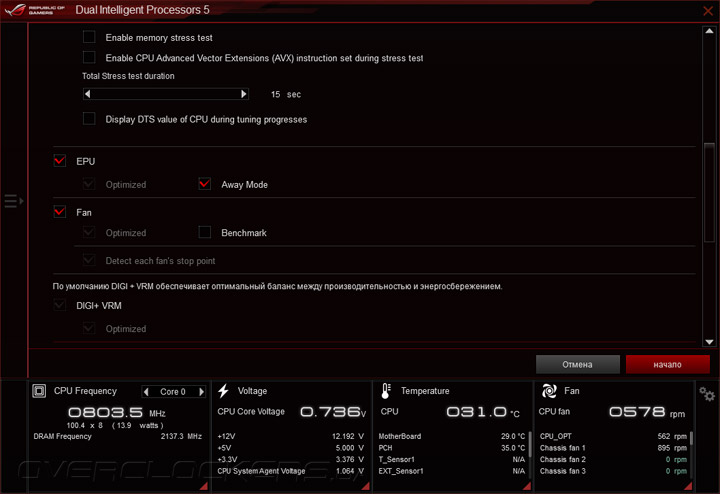Image resolution: width=720 pixels, height=494 pixels.
Task: Click the red начало start button
Action: pyautogui.click(x=667, y=364)
